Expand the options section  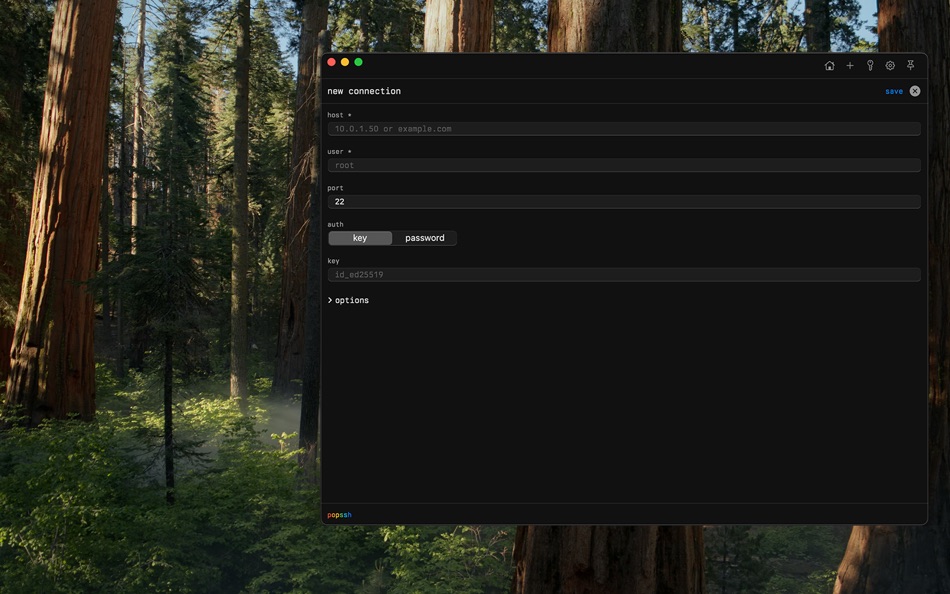point(348,300)
